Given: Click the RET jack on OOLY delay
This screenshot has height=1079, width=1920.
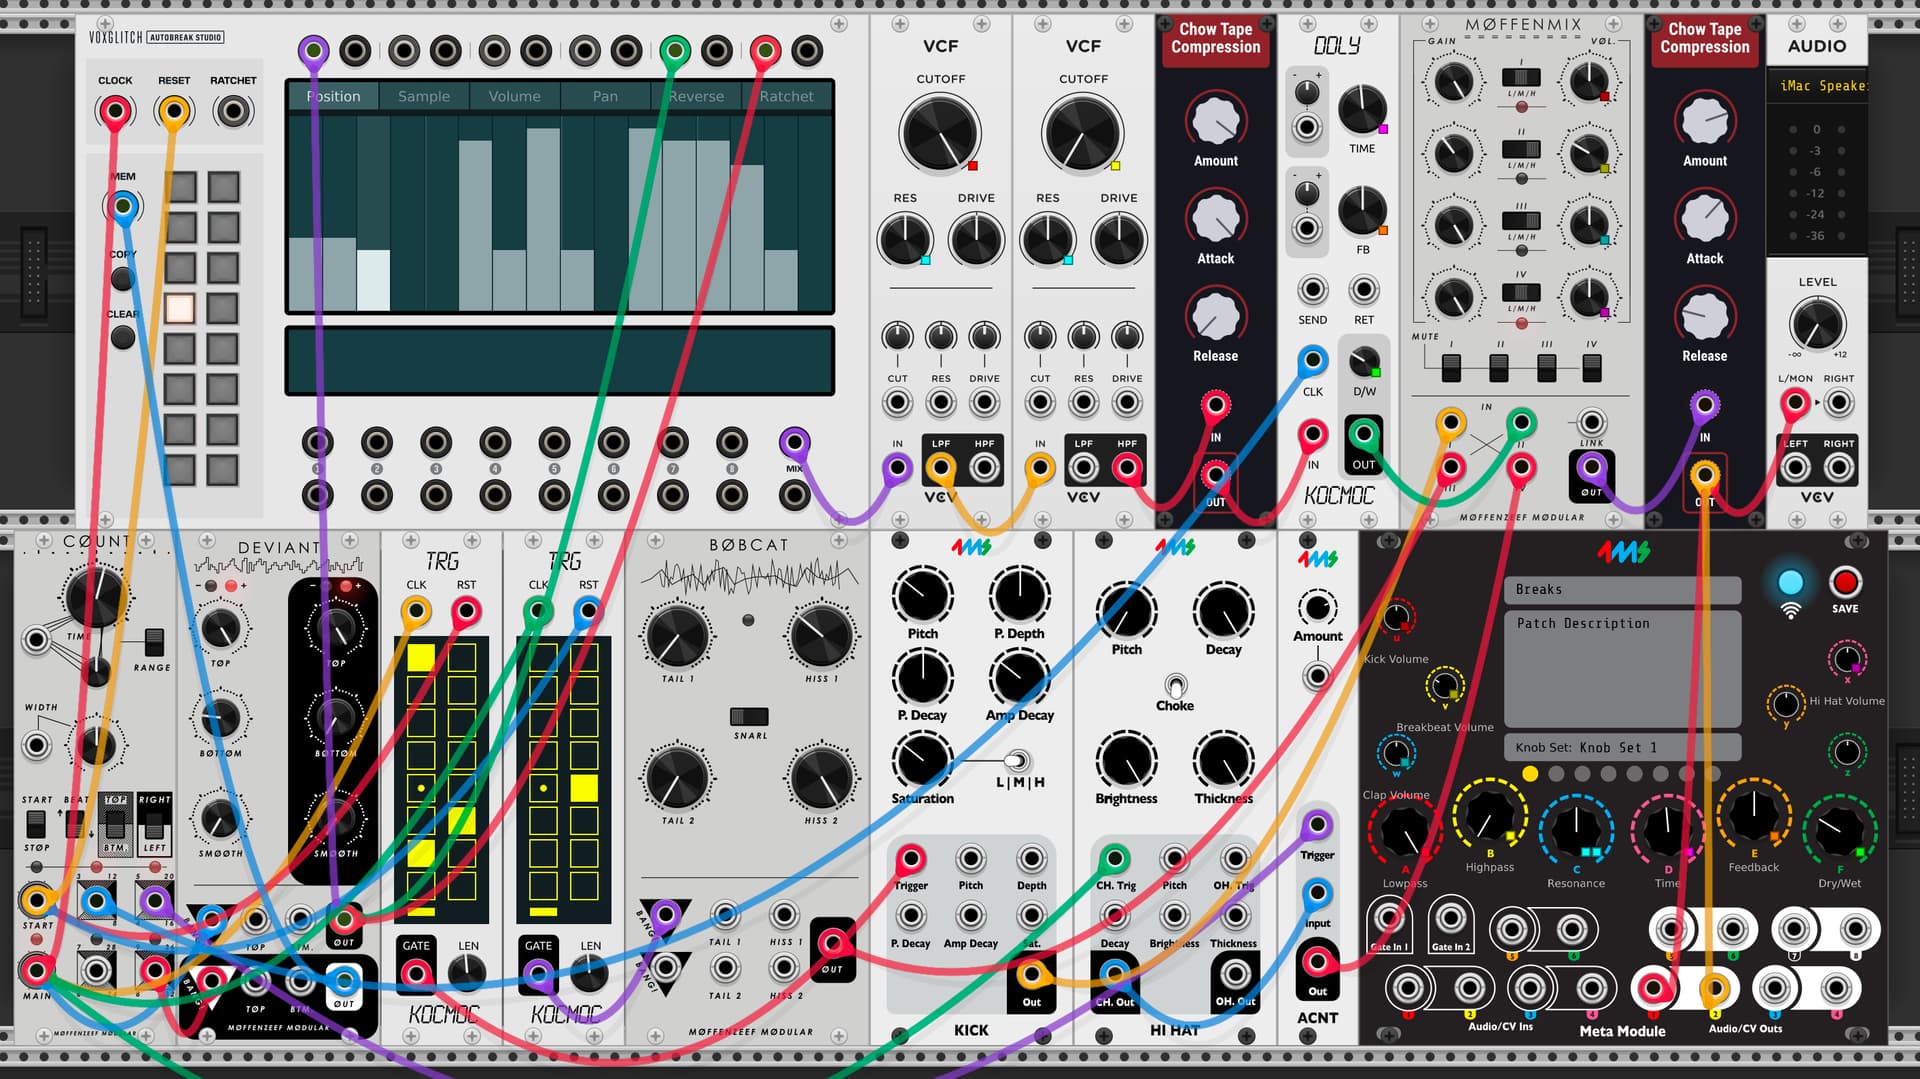Looking at the screenshot, I should point(1364,290).
